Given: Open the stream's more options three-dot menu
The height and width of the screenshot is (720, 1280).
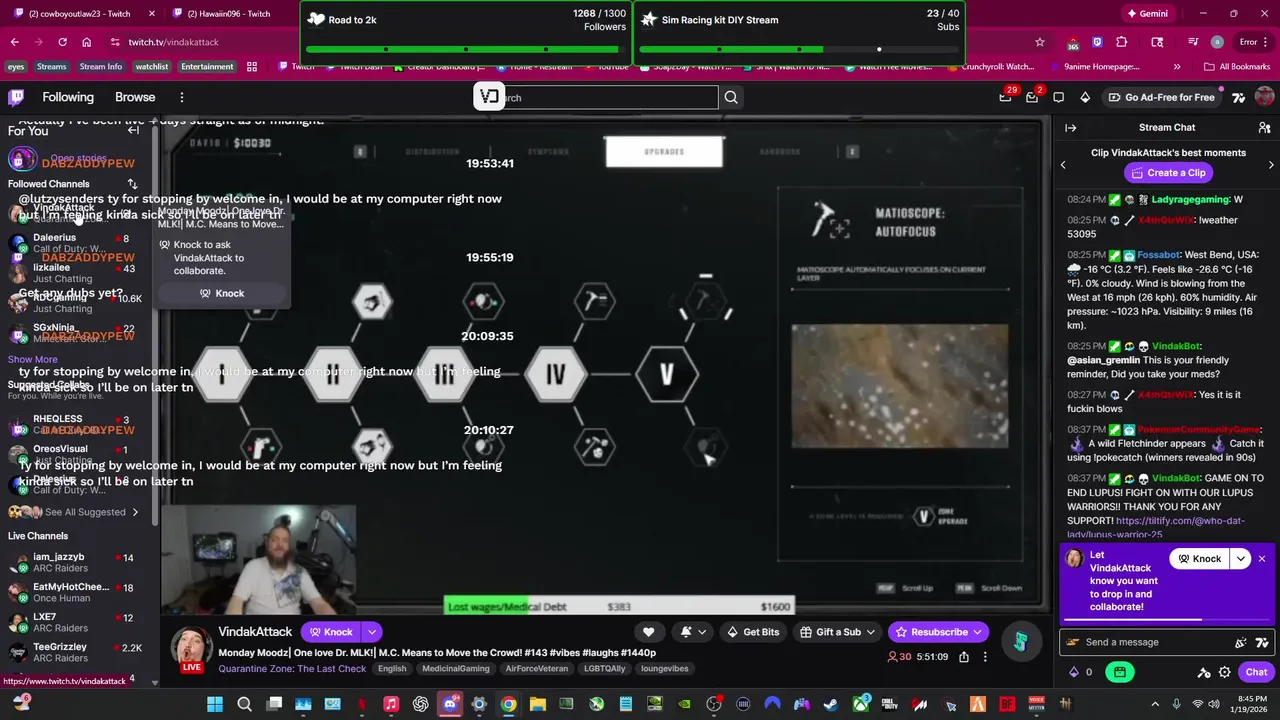Looking at the screenshot, I should pos(985,657).
